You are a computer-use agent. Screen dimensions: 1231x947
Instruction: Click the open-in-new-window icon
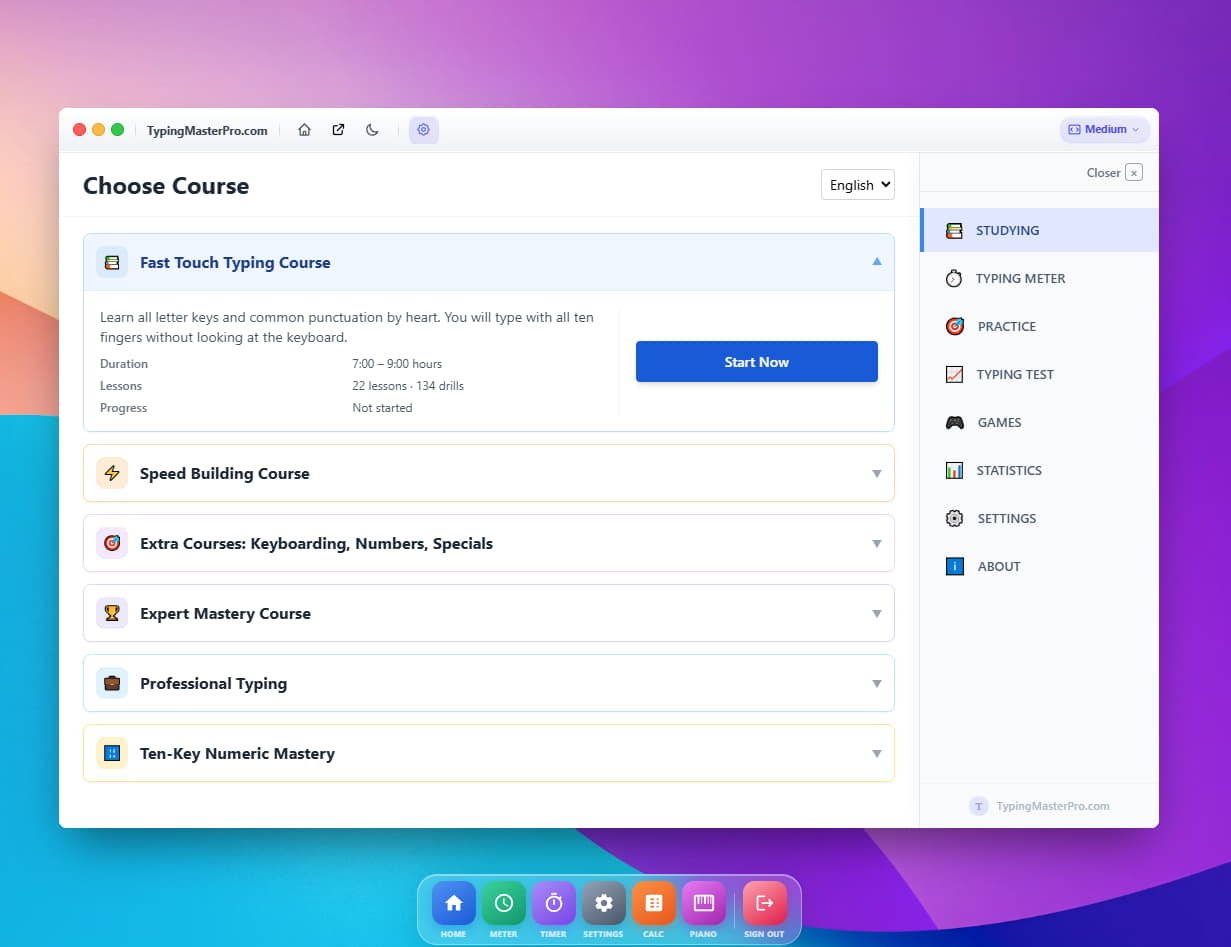338,130
